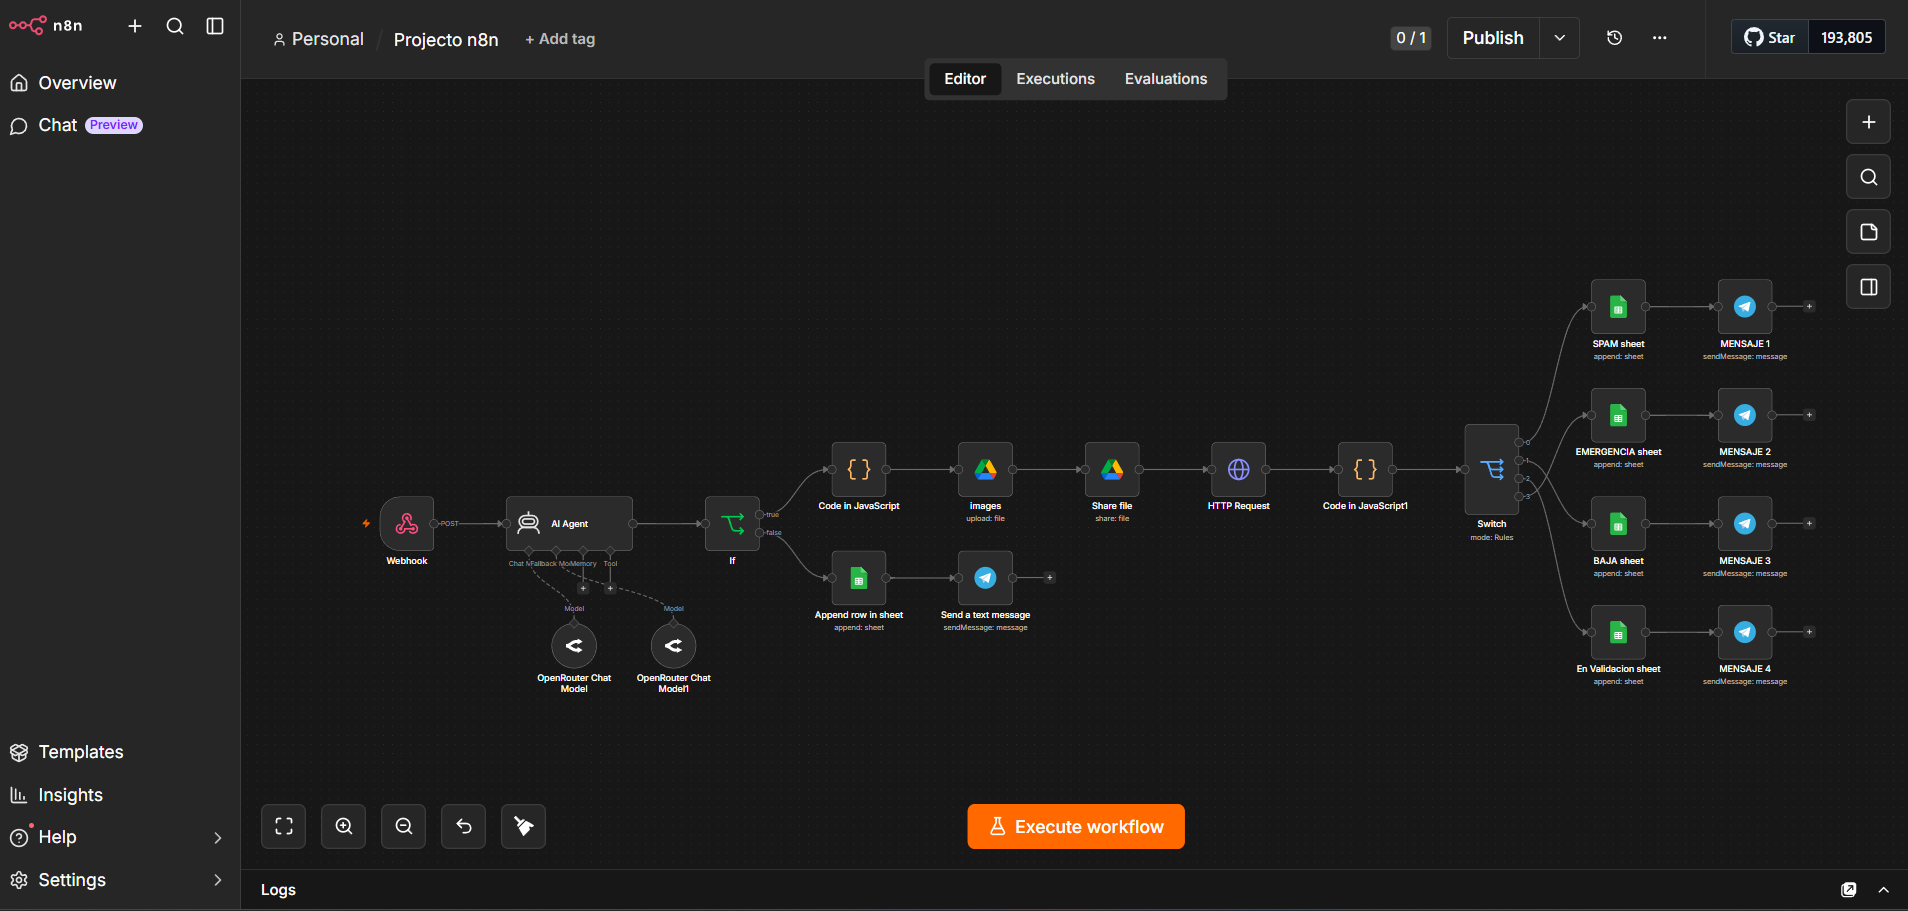Select the OpenRouter Chat Model1 node
The height and width of the screenshot is (911, 1908).
point(674,646)
